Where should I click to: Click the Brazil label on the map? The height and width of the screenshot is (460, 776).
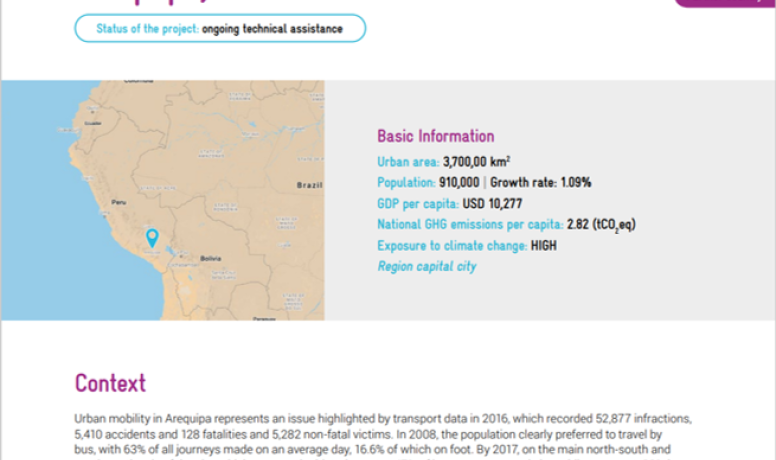point(308,185)
